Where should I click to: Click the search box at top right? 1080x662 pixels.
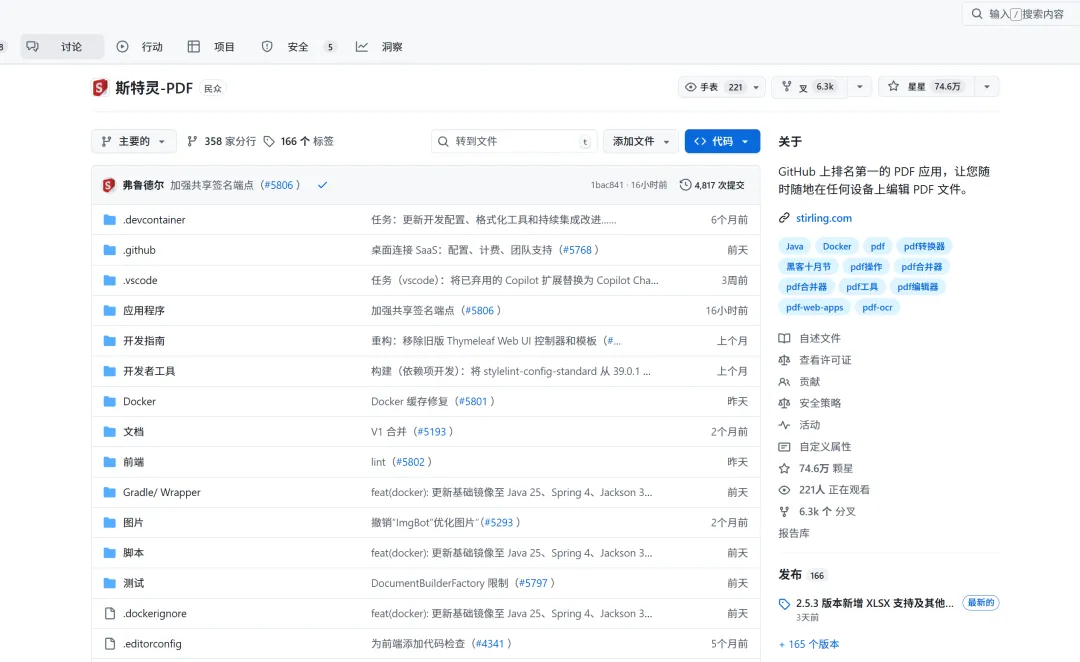coord(1021,14)
